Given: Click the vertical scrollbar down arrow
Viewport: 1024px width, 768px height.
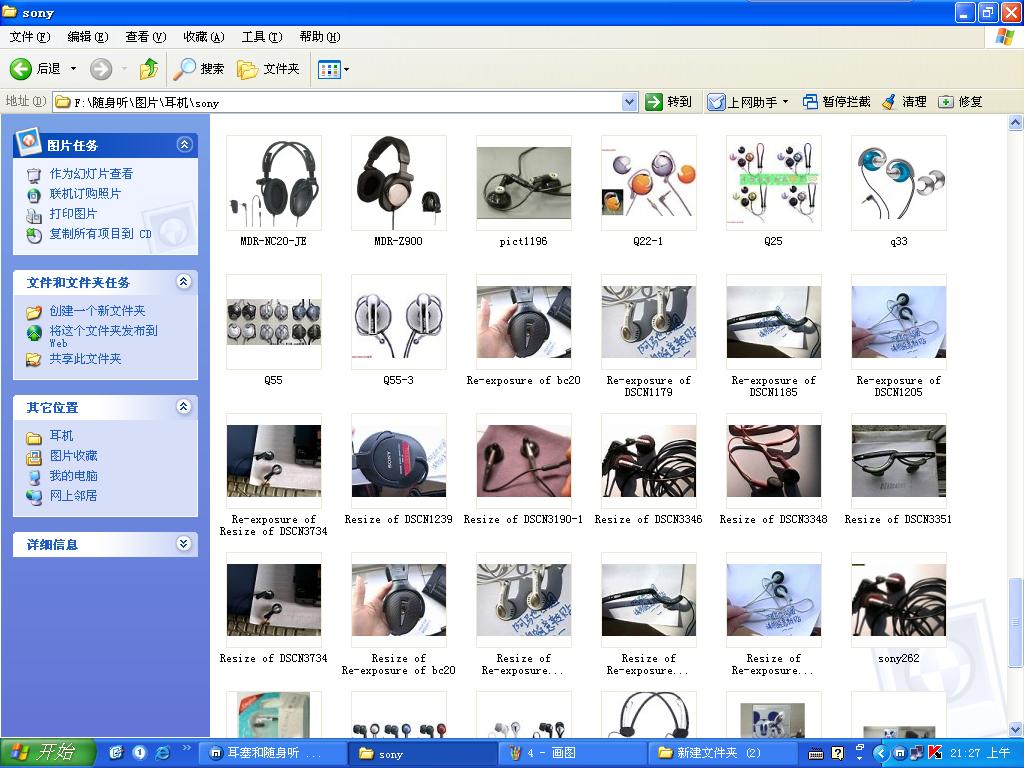Looking at the screenshot, I should click(x=1016, y=729).
